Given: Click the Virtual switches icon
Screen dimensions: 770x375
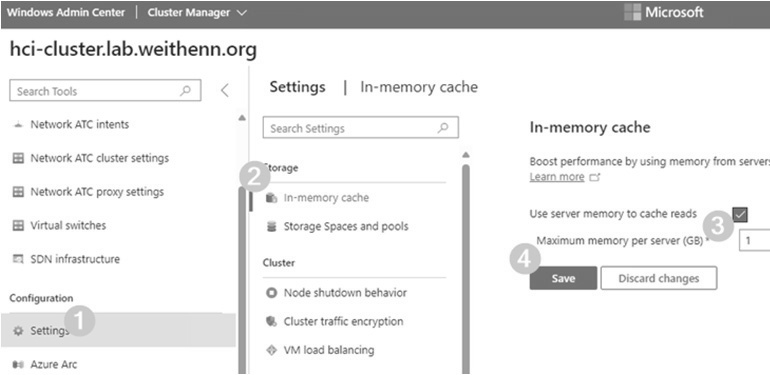Looking at the screenshot, I should click(x=18, y=225).
